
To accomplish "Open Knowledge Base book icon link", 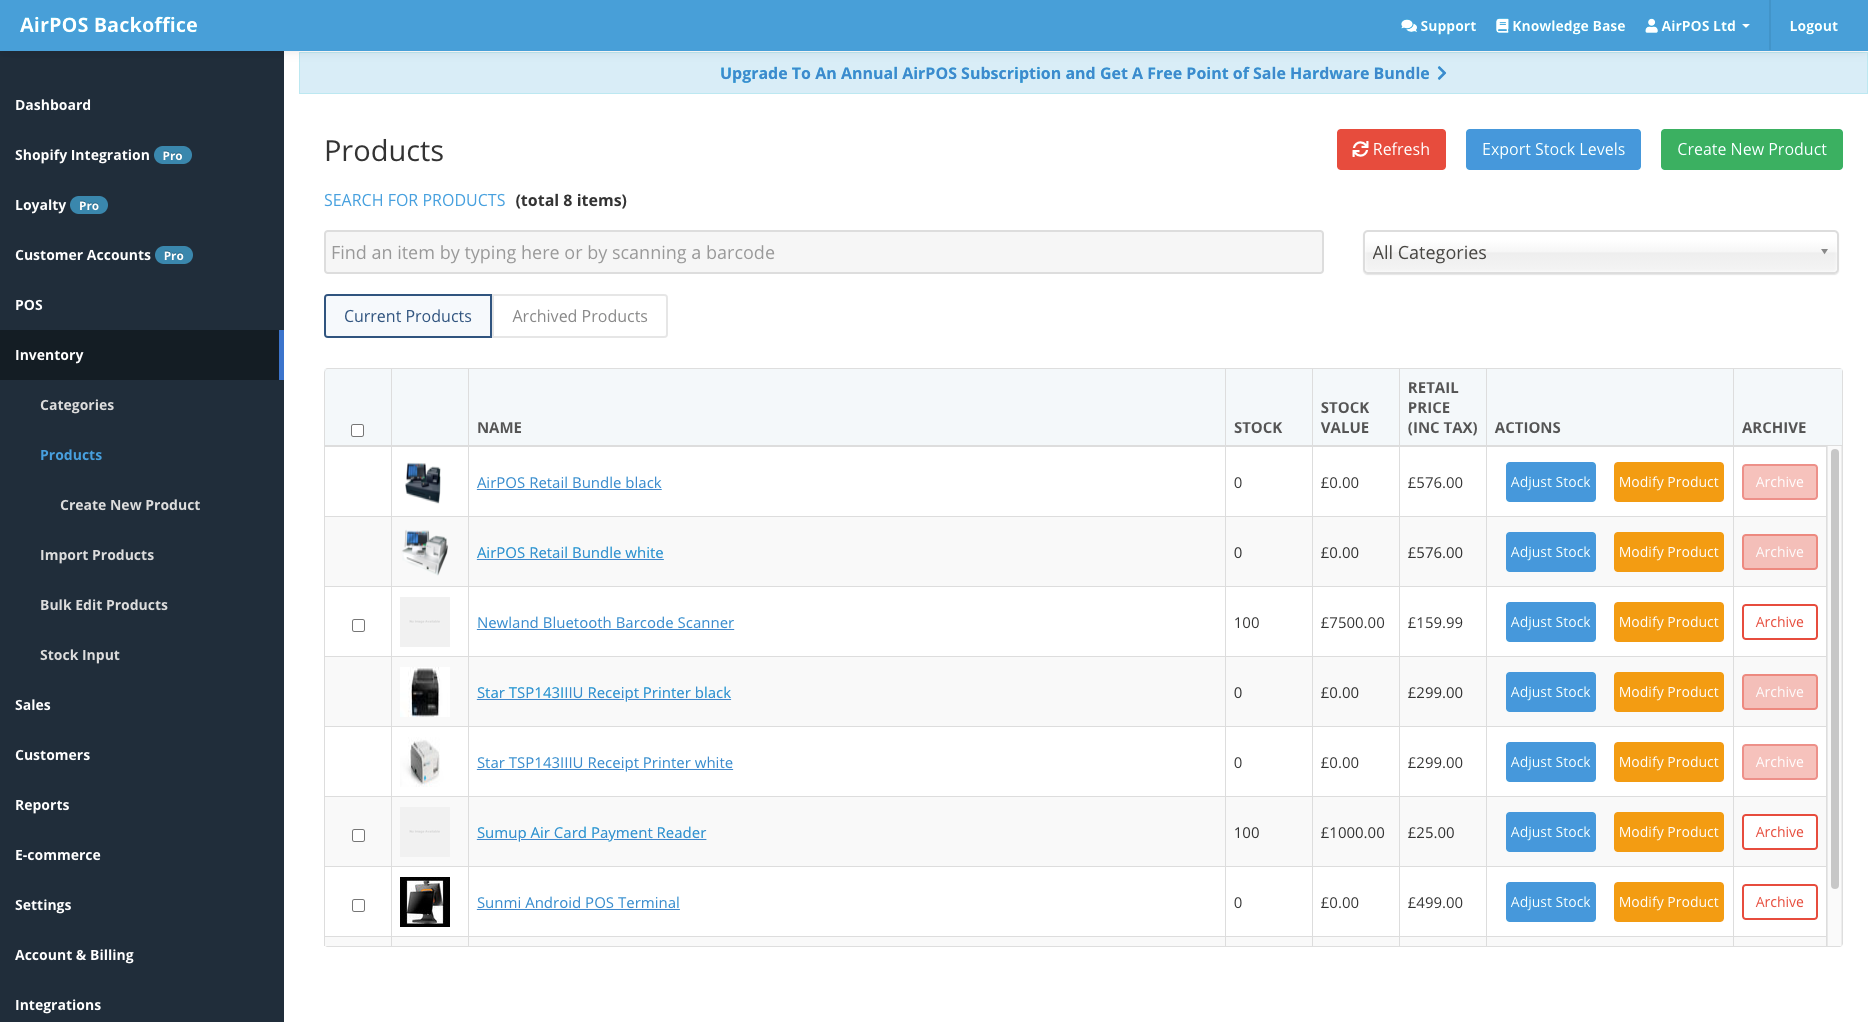I will (1502, 26).
